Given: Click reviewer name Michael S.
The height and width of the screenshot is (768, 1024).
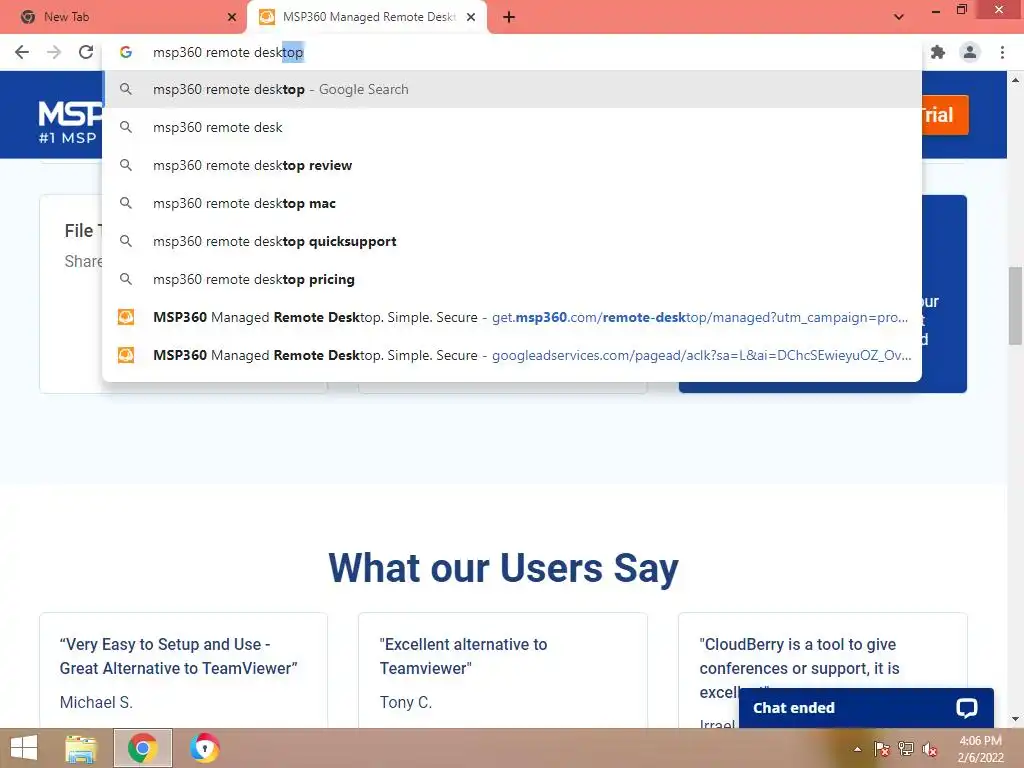Looking at the screenshot, I should coord(96,703).
